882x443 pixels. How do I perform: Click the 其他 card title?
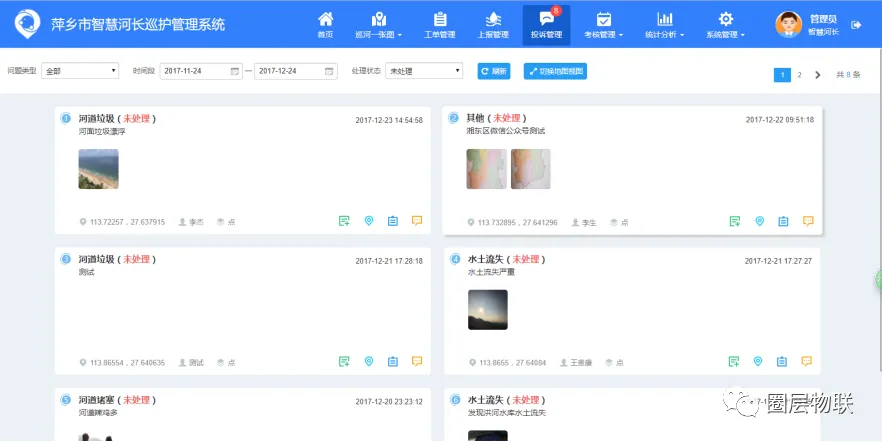click(475, 118)
